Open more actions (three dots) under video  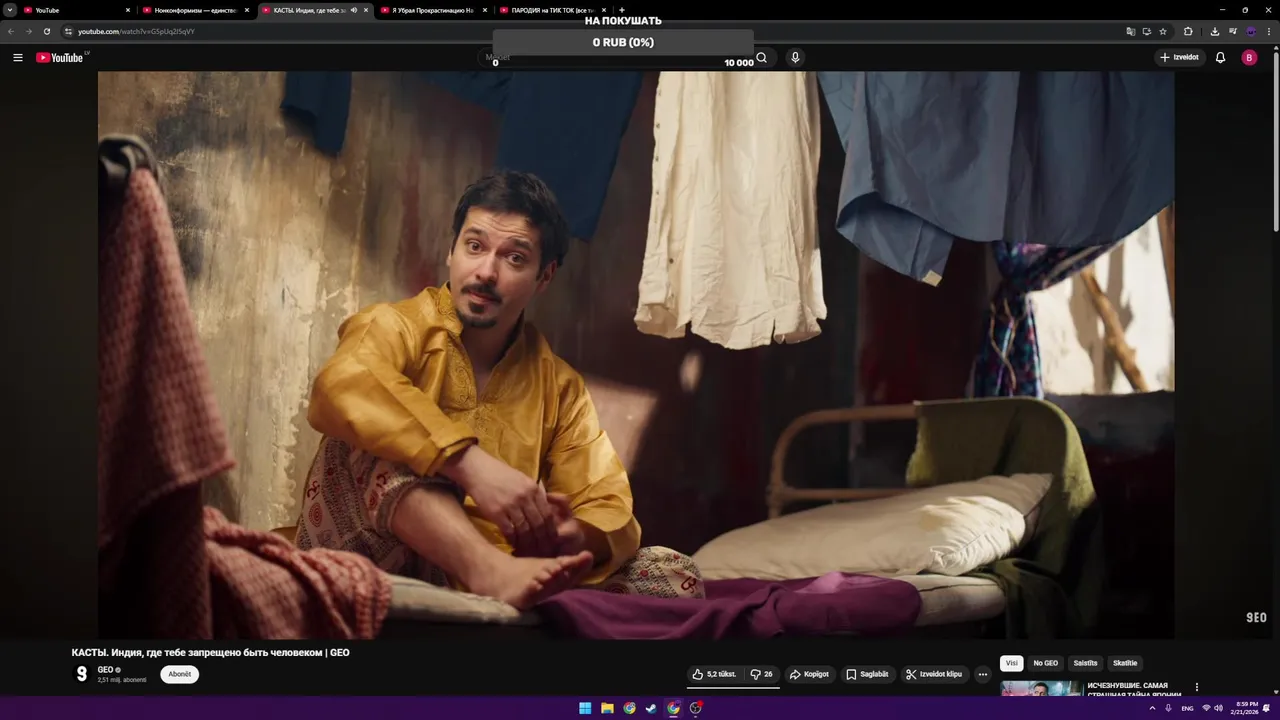tap(982, 674)
